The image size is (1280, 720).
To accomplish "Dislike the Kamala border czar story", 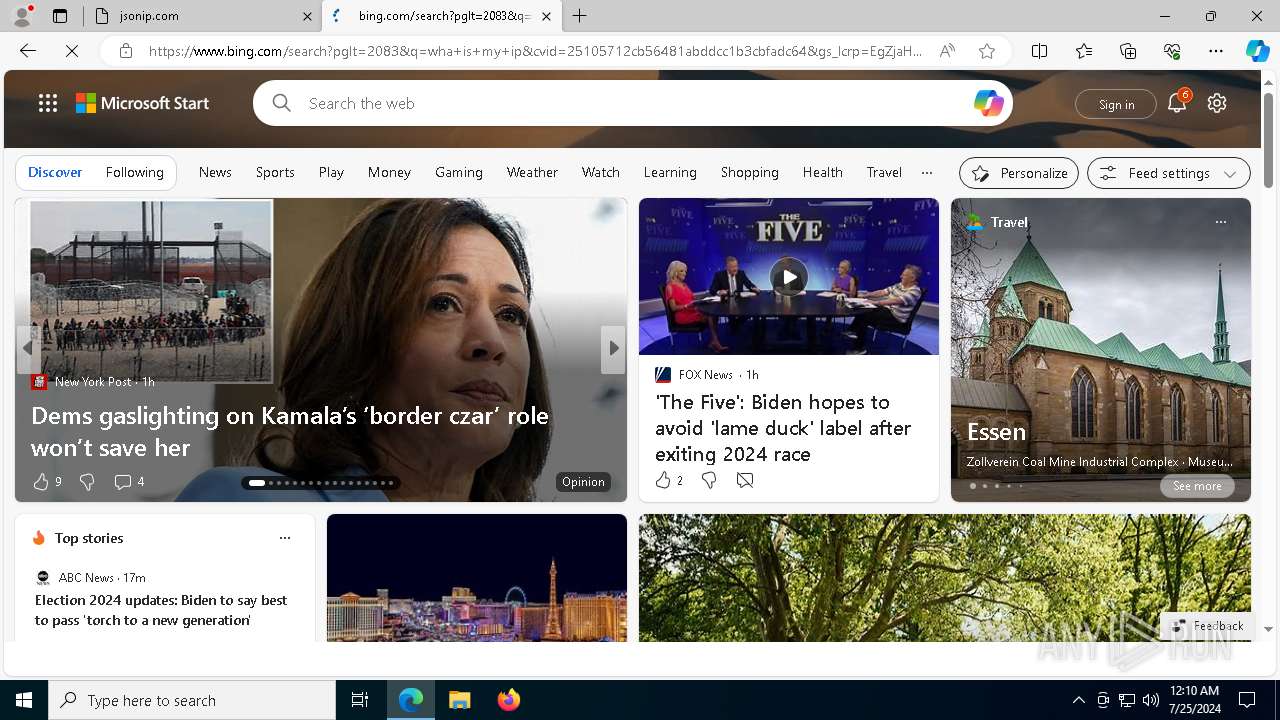I will (x=87, y=482).
